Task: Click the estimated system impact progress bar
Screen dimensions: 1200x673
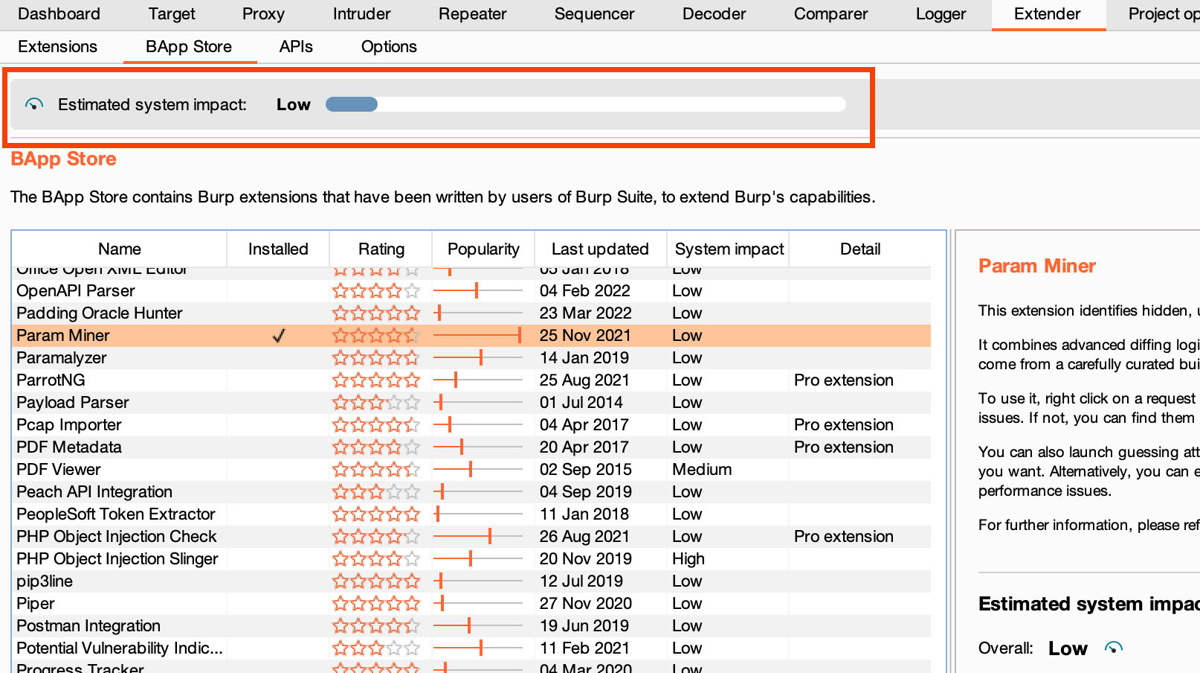Action: 585,104
